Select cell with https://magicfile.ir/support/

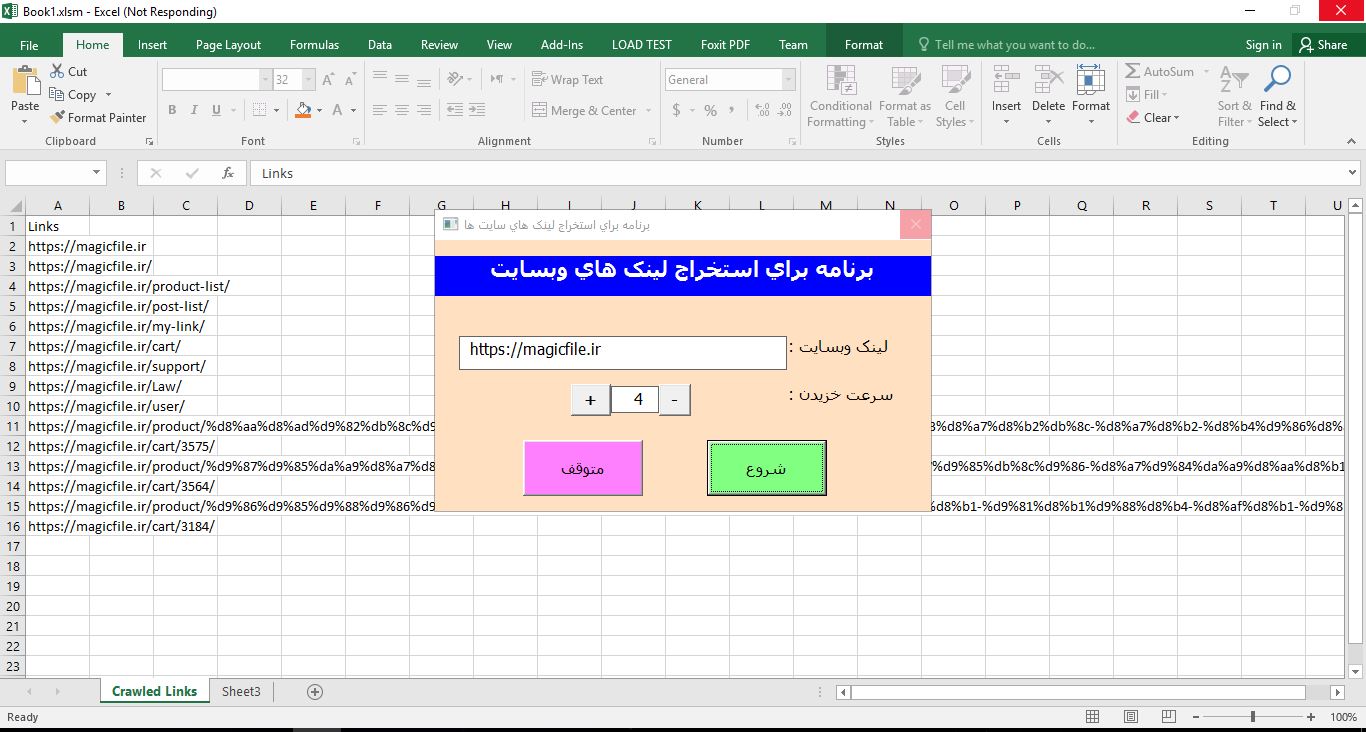(x=58, y=366)
